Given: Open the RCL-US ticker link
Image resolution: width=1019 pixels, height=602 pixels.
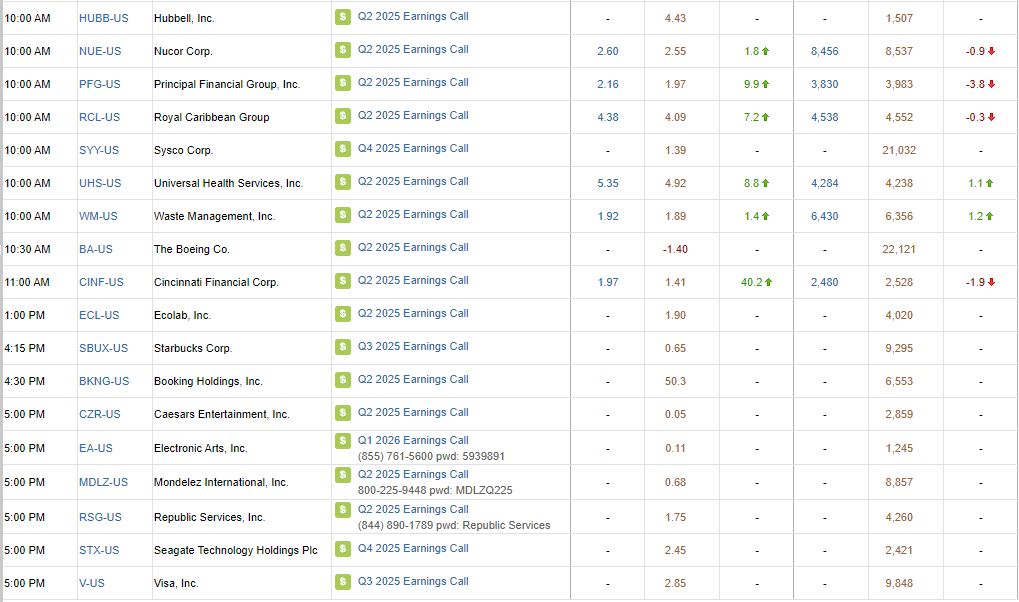Looking at the screenshot, I should coord(99,117).
